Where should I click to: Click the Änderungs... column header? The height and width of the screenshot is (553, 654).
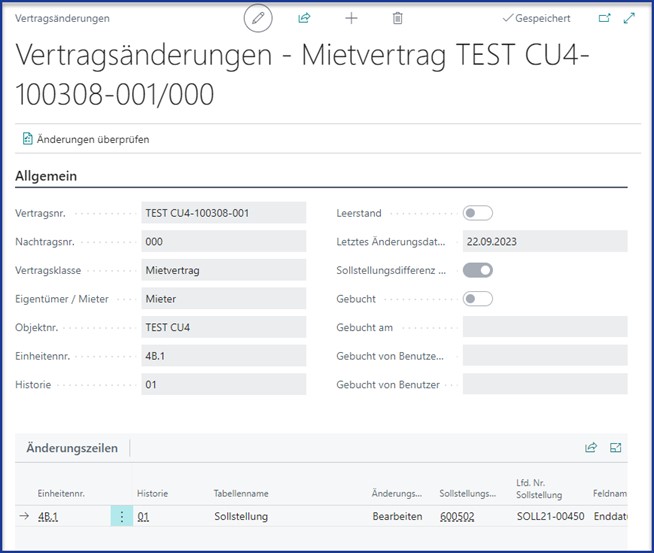point(397,493)
